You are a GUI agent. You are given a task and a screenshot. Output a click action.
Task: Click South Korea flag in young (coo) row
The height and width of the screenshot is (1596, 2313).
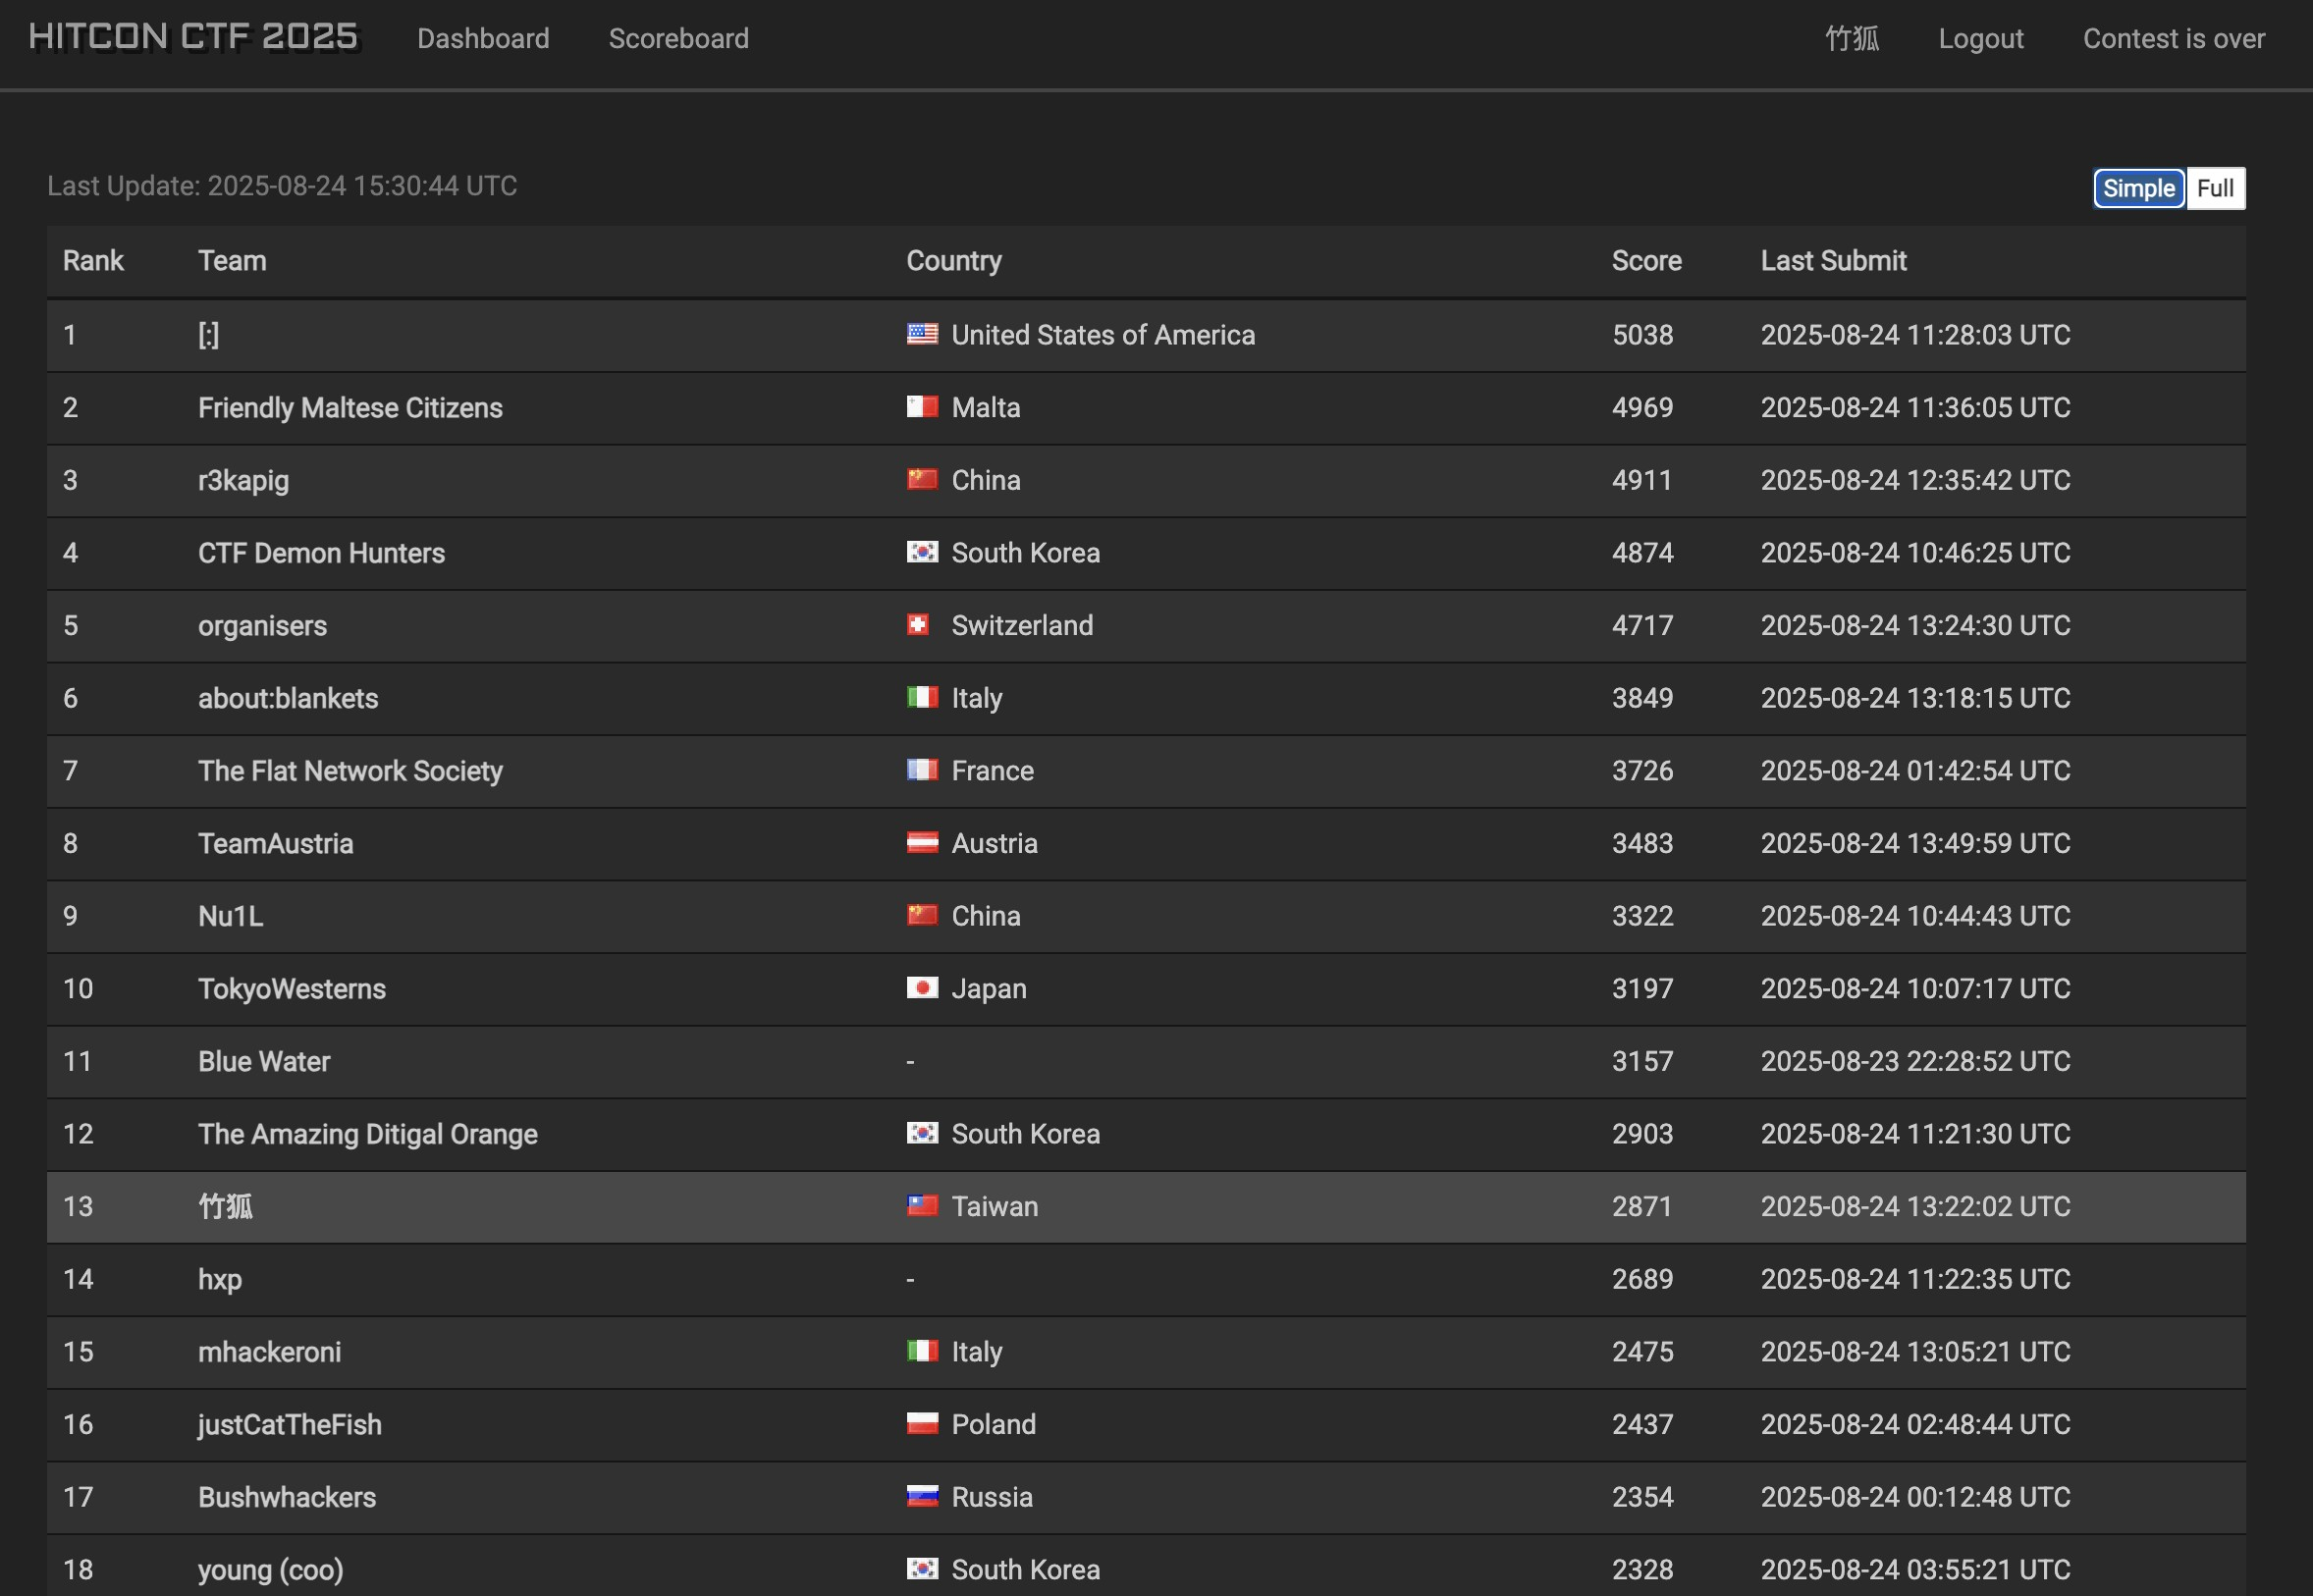[x=922, y=1569]
